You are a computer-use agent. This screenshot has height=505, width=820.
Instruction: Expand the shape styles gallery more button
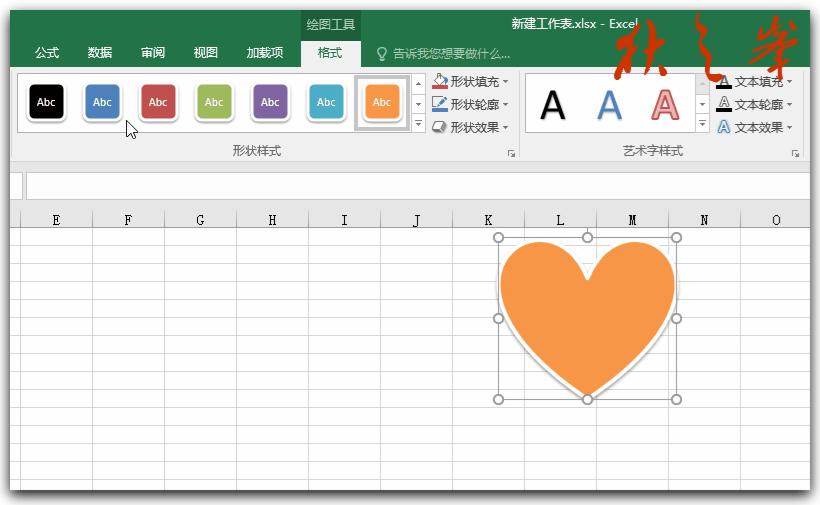[418, 124]
